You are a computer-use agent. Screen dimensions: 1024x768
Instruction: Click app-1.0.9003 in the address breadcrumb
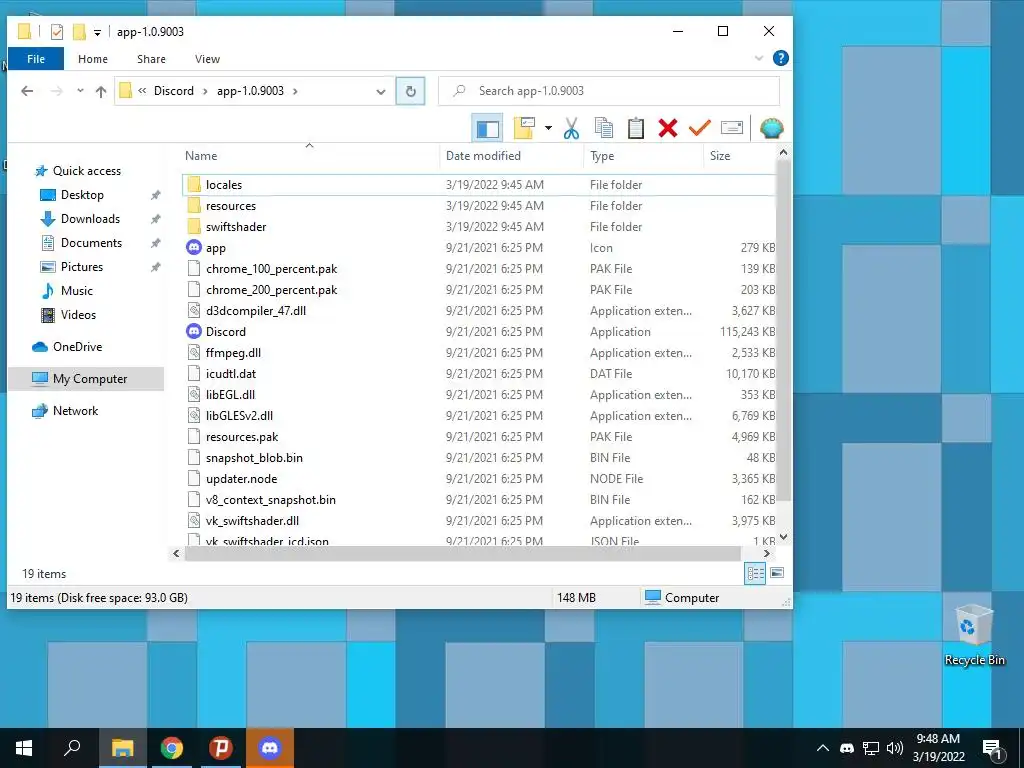coord(250,91)
